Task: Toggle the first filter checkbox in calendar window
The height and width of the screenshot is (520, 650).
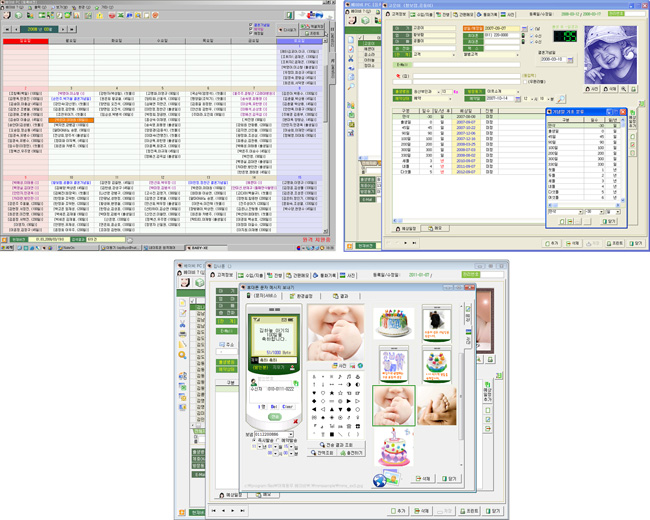Action: coord(251,25)
